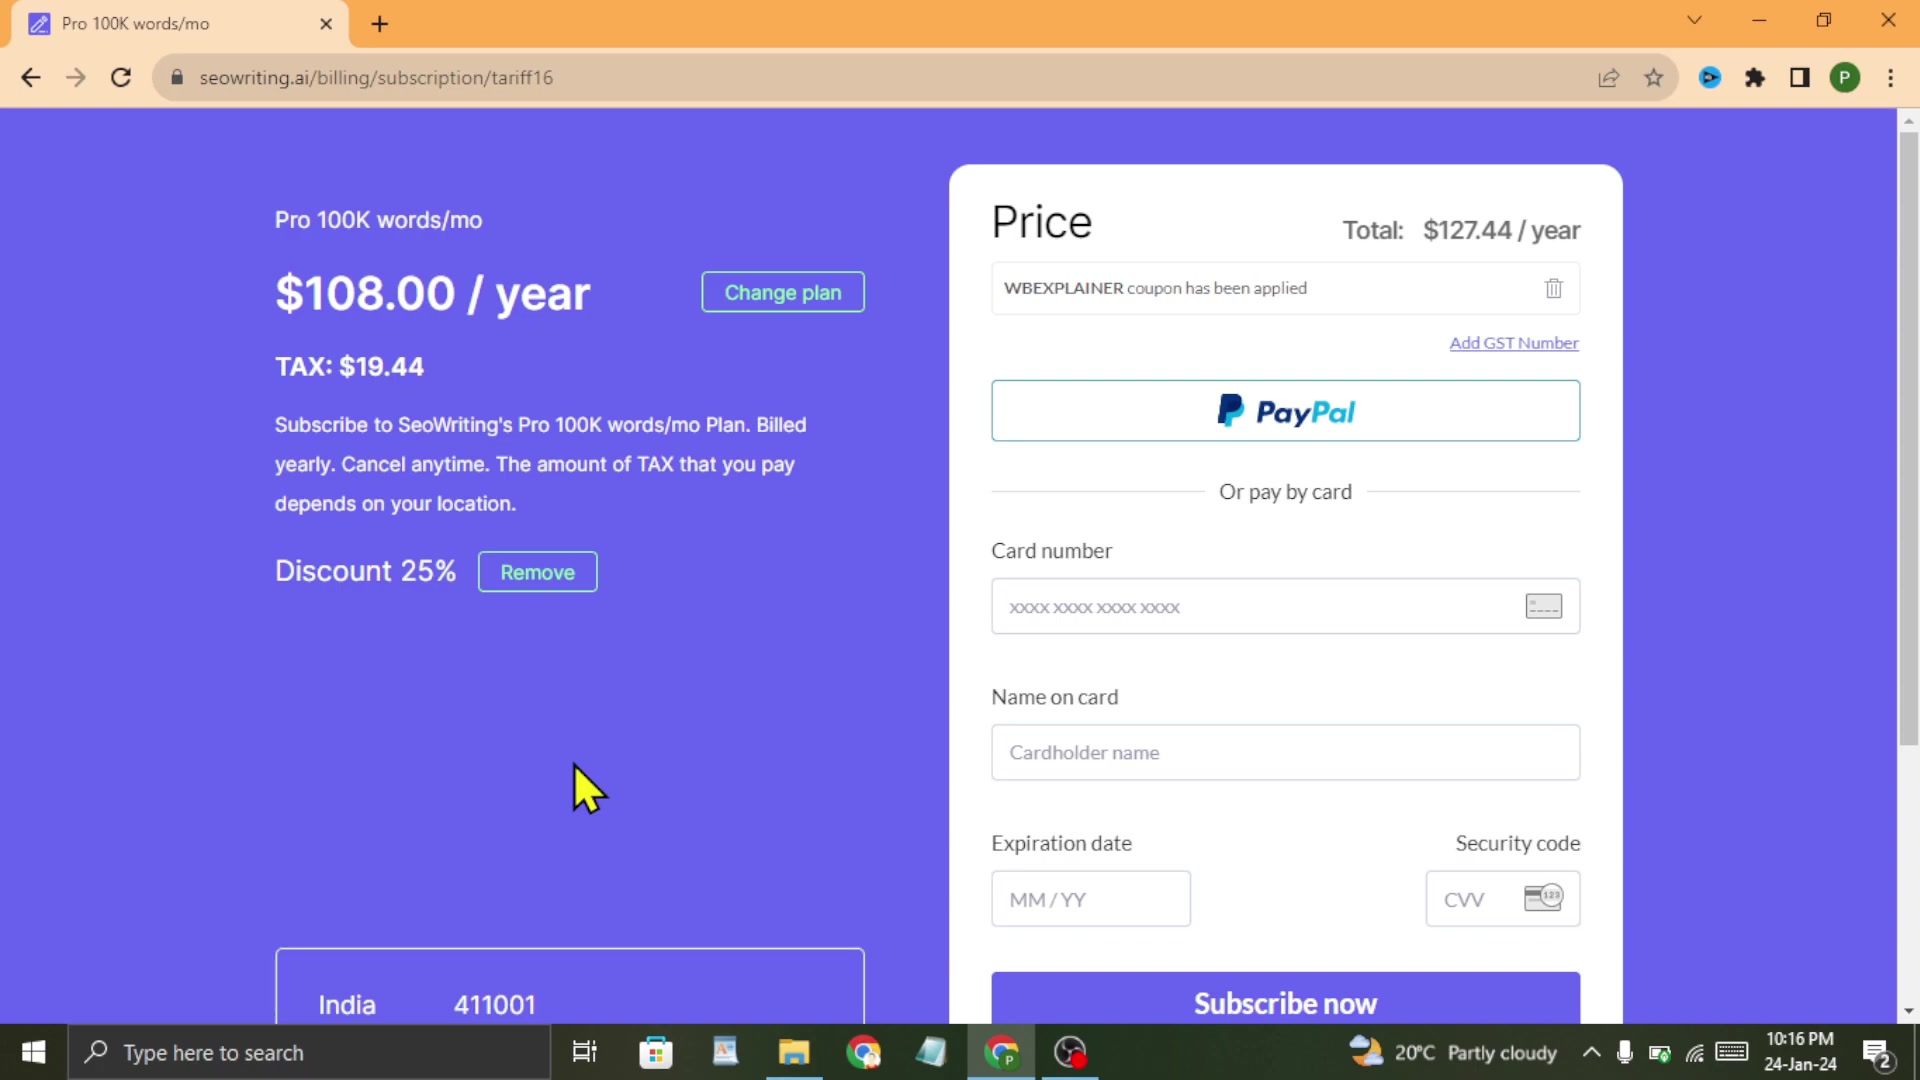Click Add GST Number link

pyautogui.click(x=1514, y=343)
